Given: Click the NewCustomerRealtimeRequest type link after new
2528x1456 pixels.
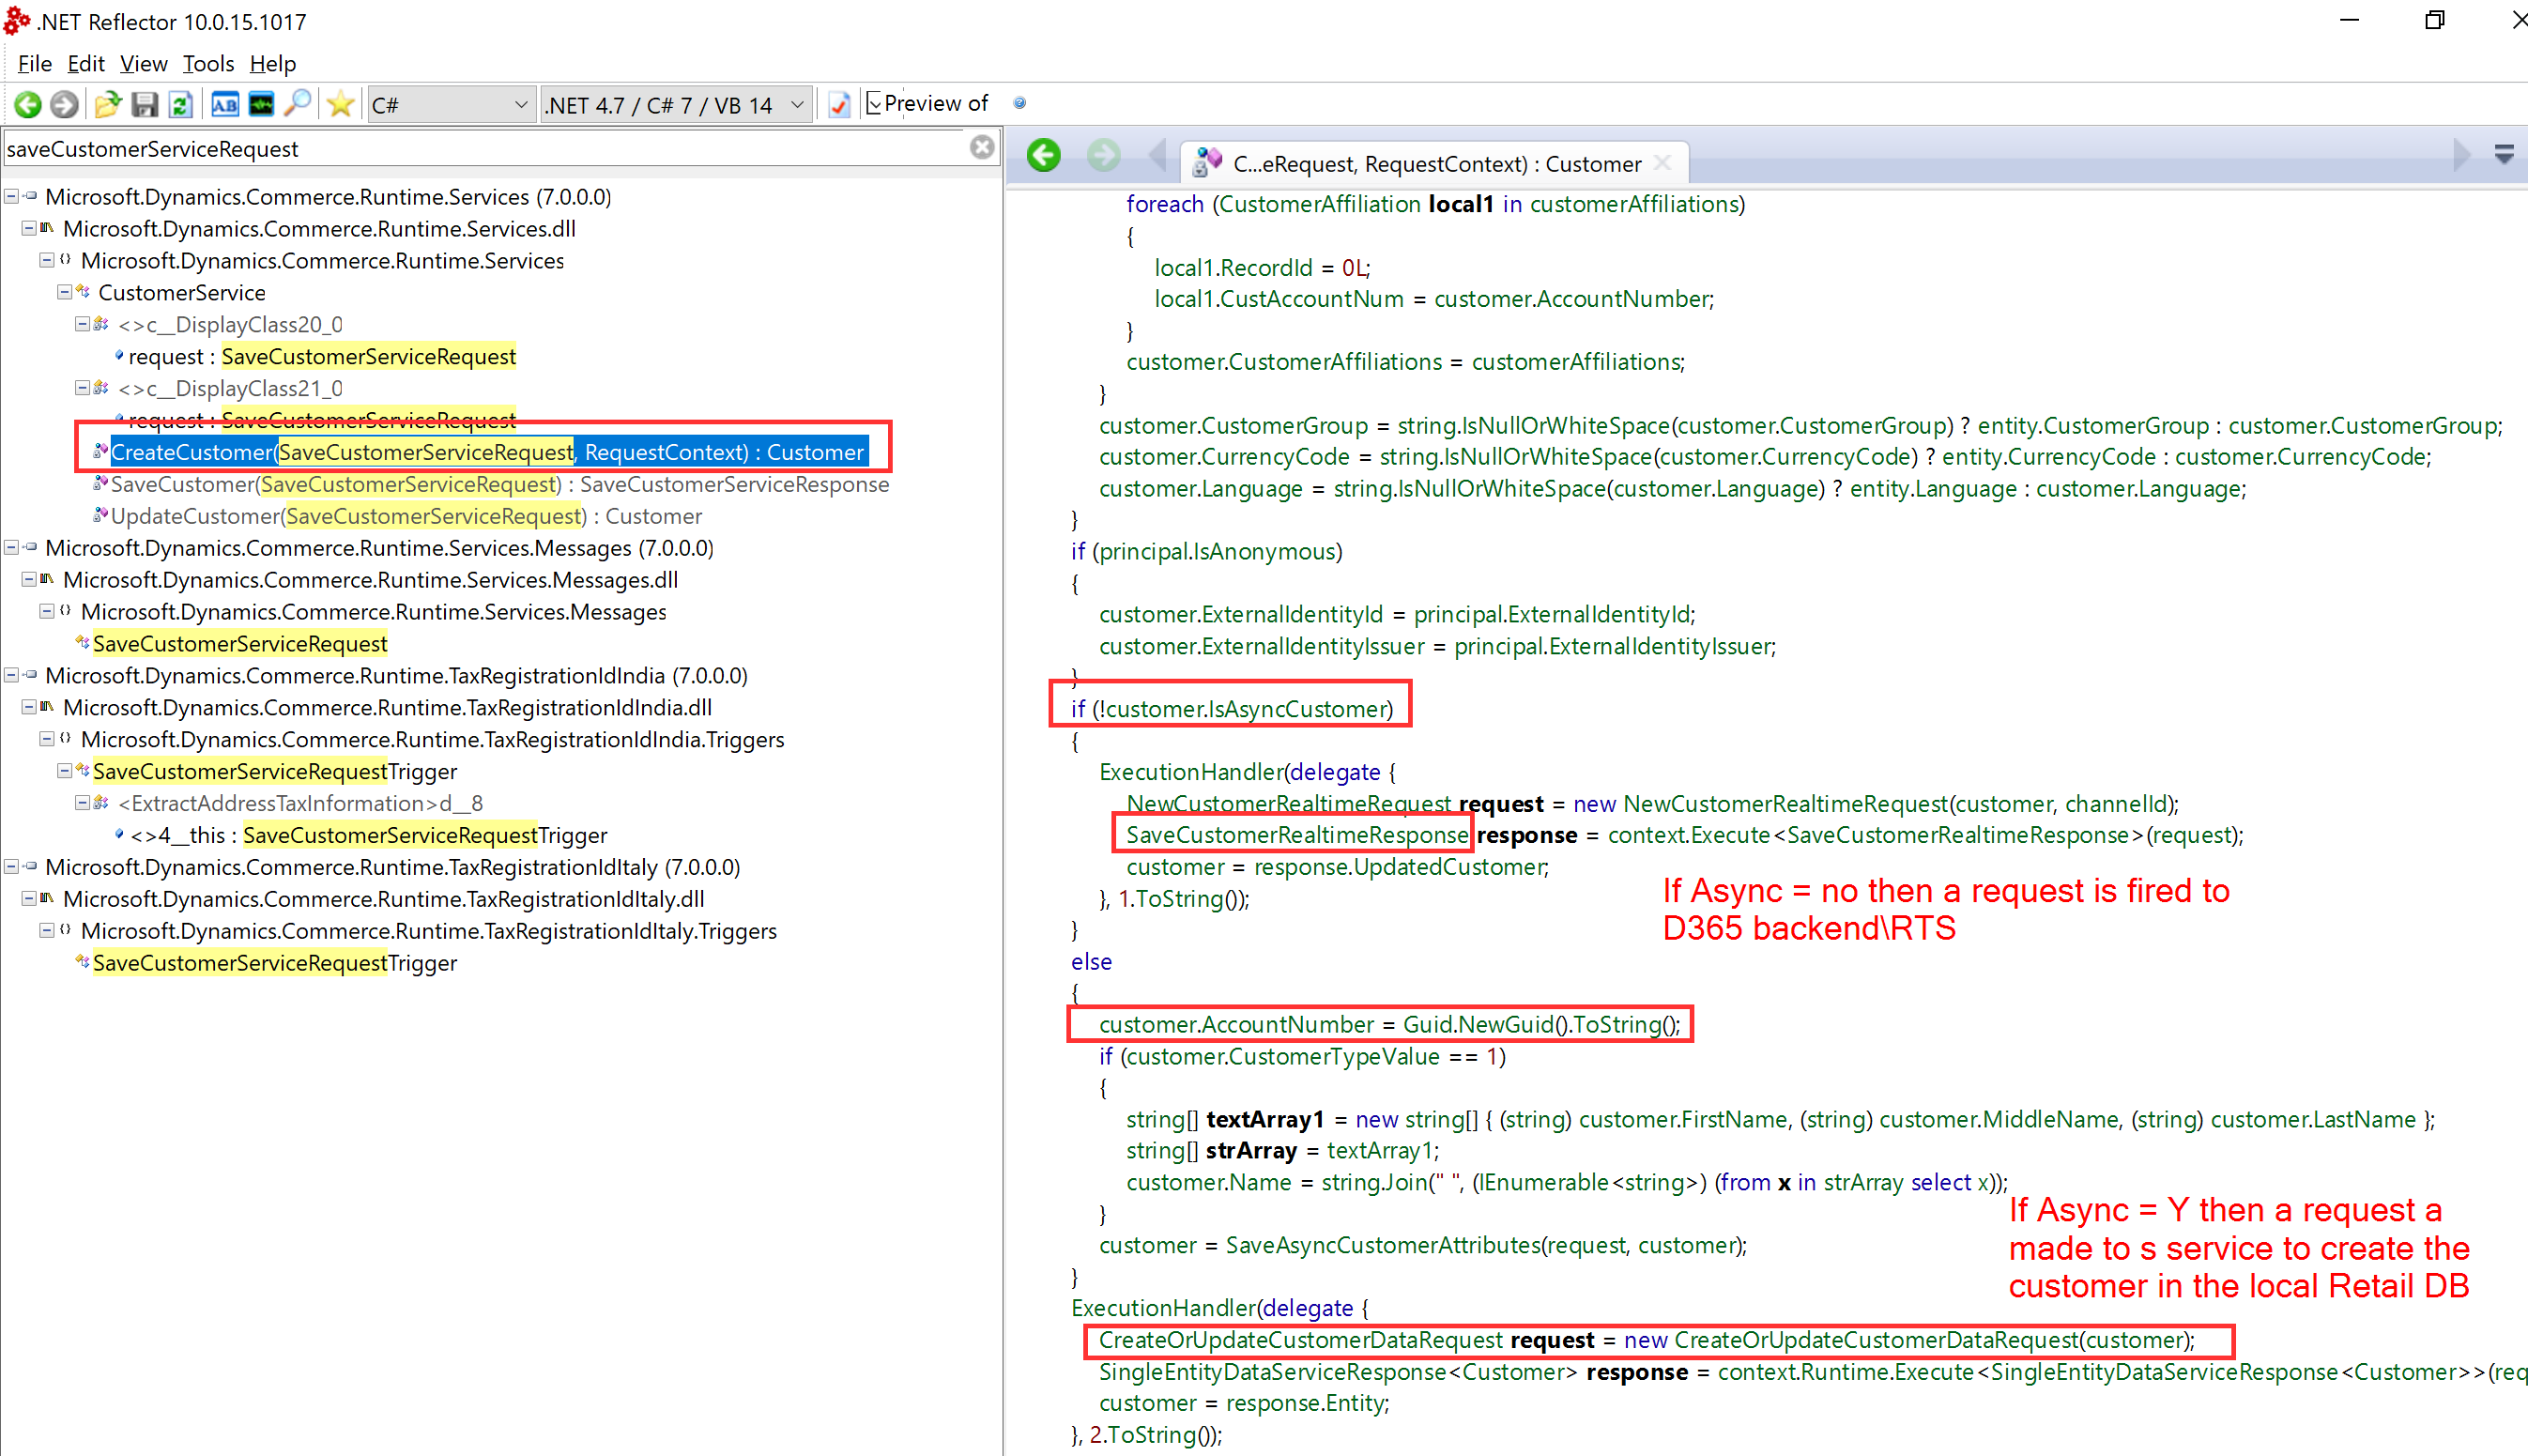Looking at the screenshot, I should coord(1786,803).
